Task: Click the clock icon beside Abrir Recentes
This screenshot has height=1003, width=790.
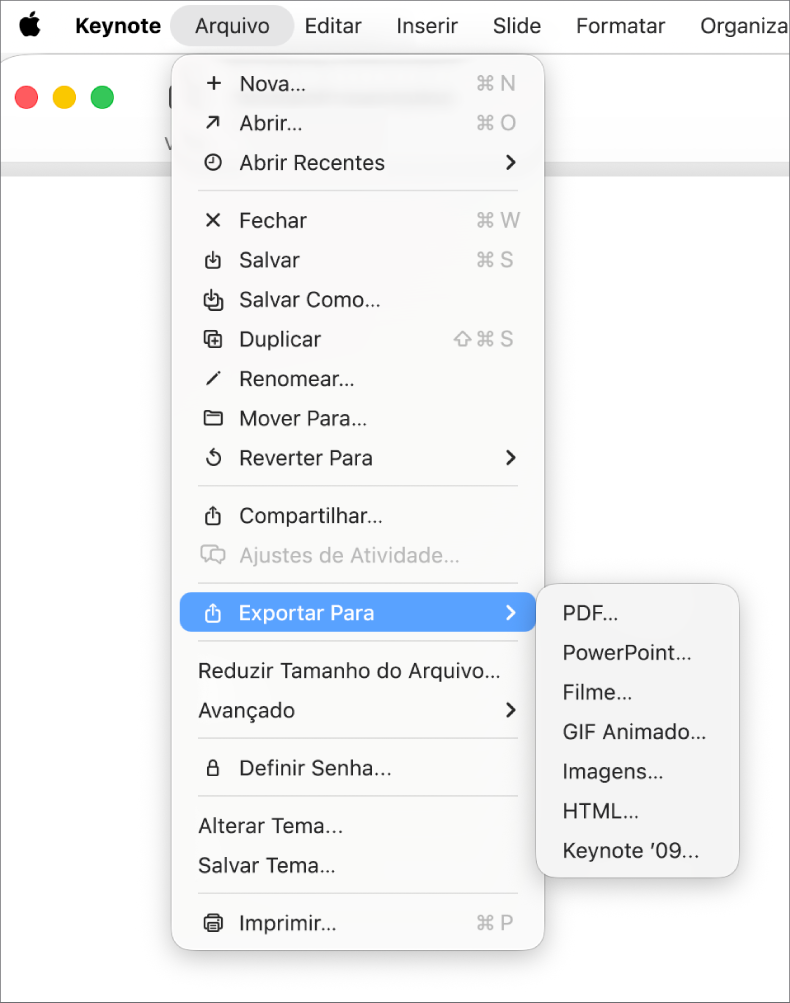Action: 213,162
